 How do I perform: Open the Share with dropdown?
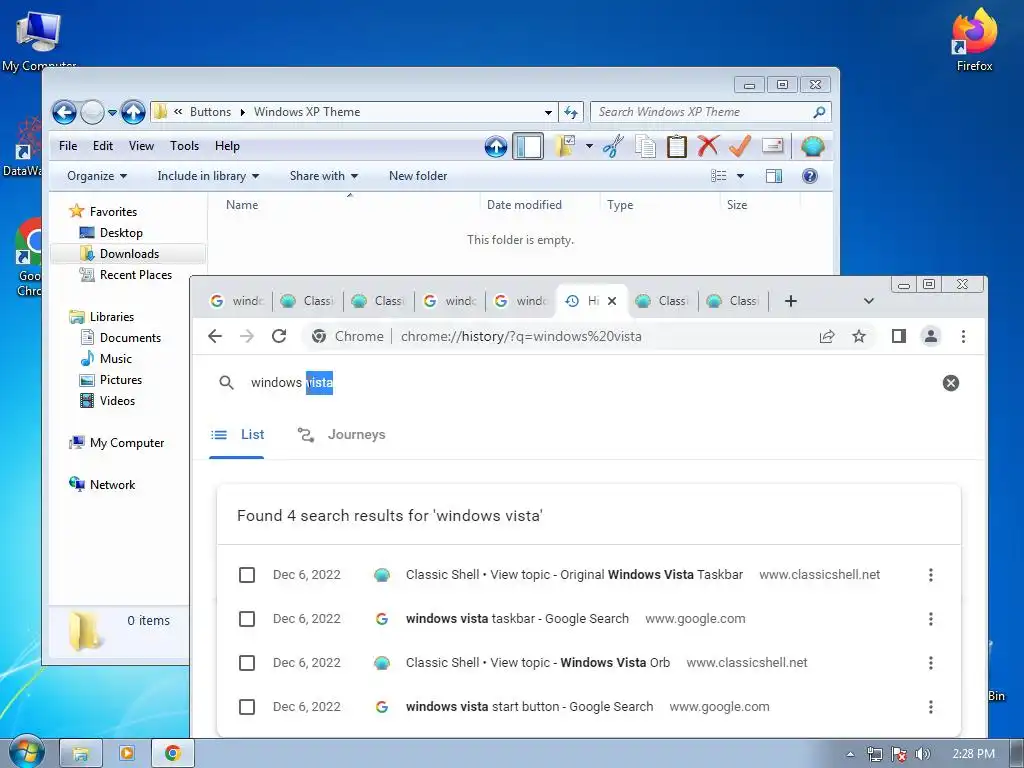[x=324, y=176]
